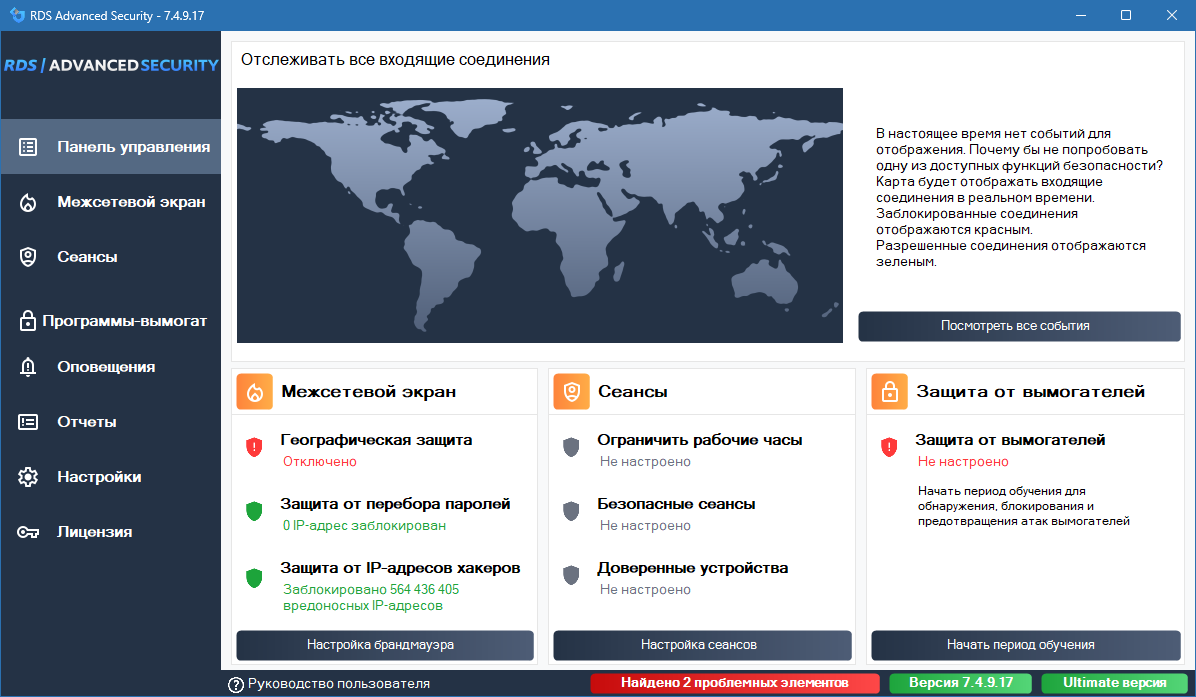The image size is (1196, 697).
Task: Click the red Найдено 2 проблемных элементов button
Action: click(735, 683)
